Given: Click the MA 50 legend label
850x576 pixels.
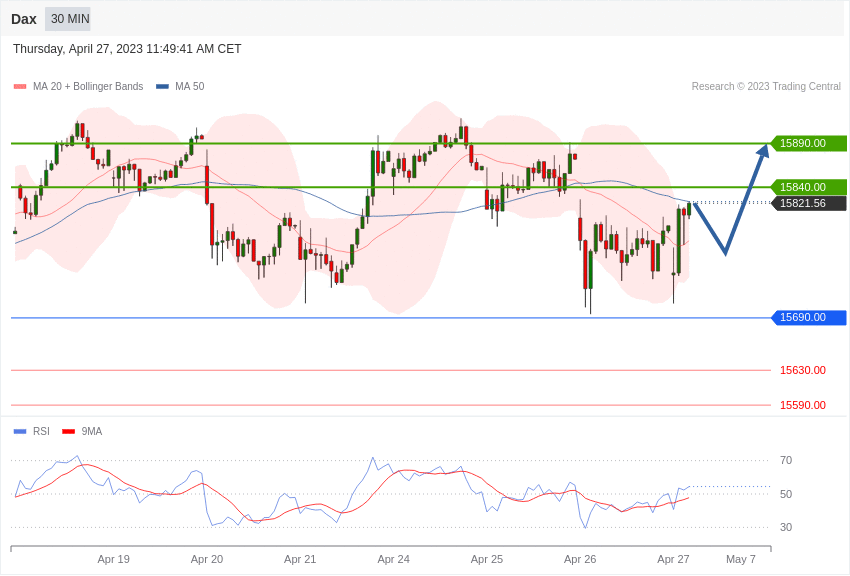Looking at the screenshot, I should tap(190, 86).
